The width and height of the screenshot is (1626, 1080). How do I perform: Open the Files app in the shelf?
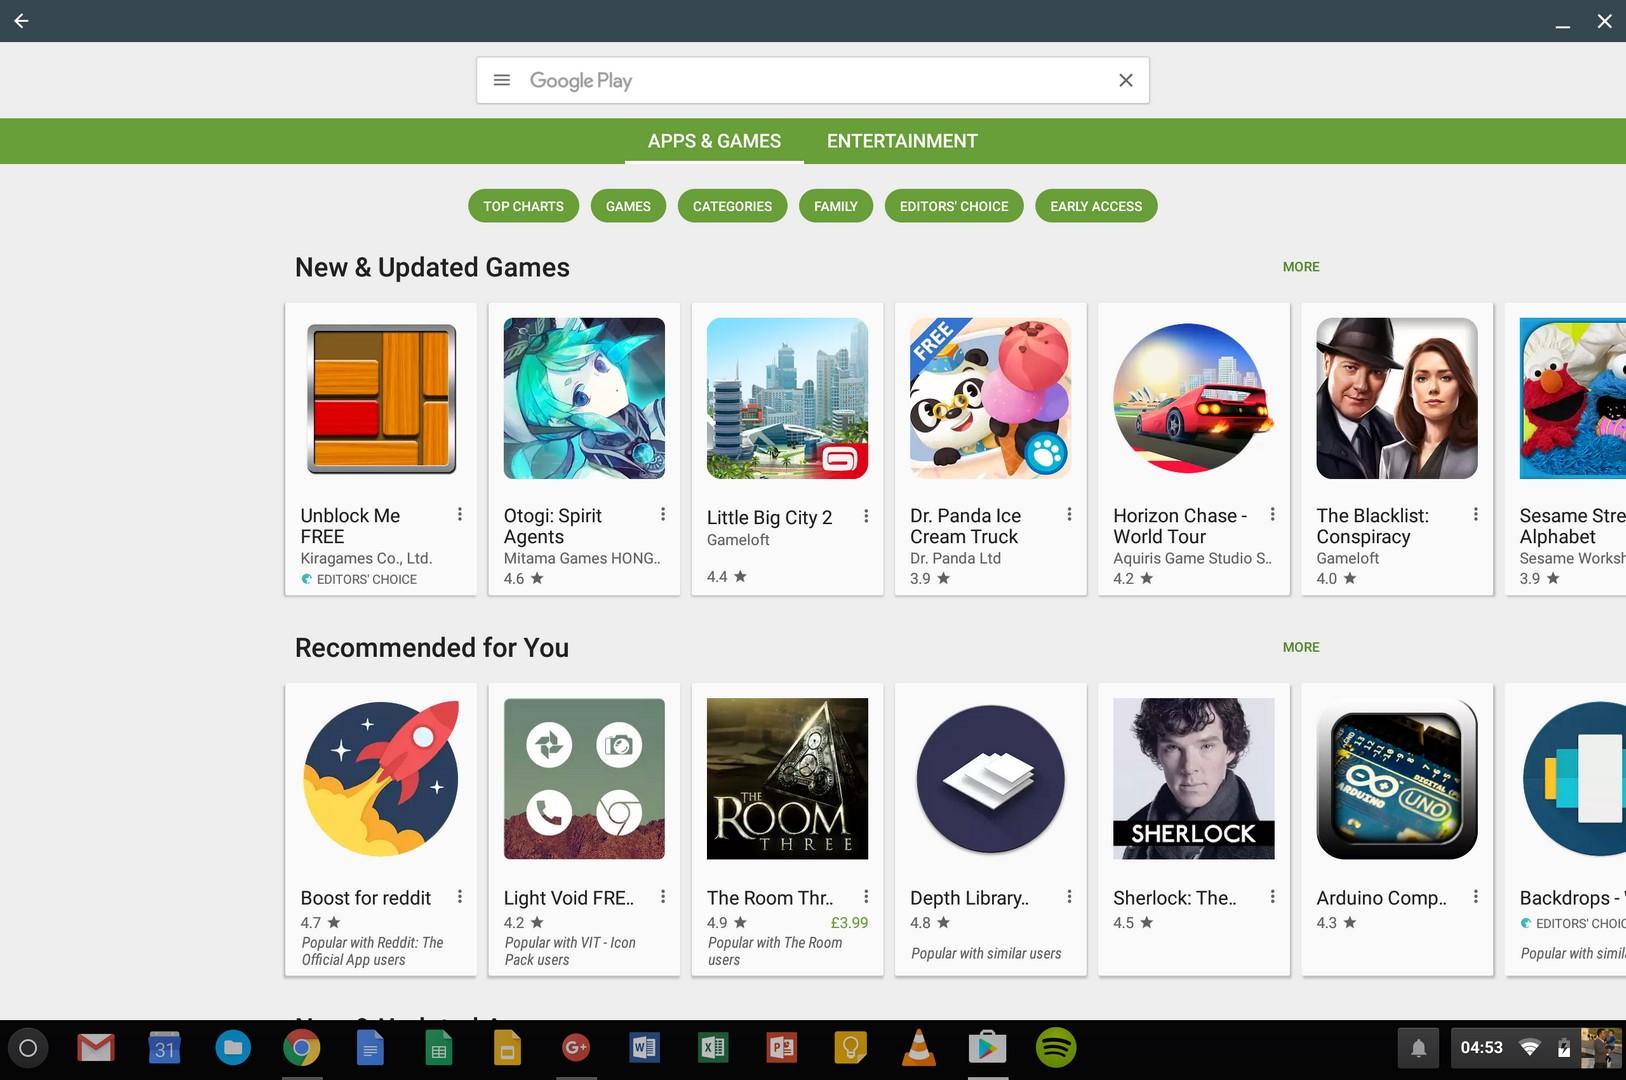tap(233, 1048)
